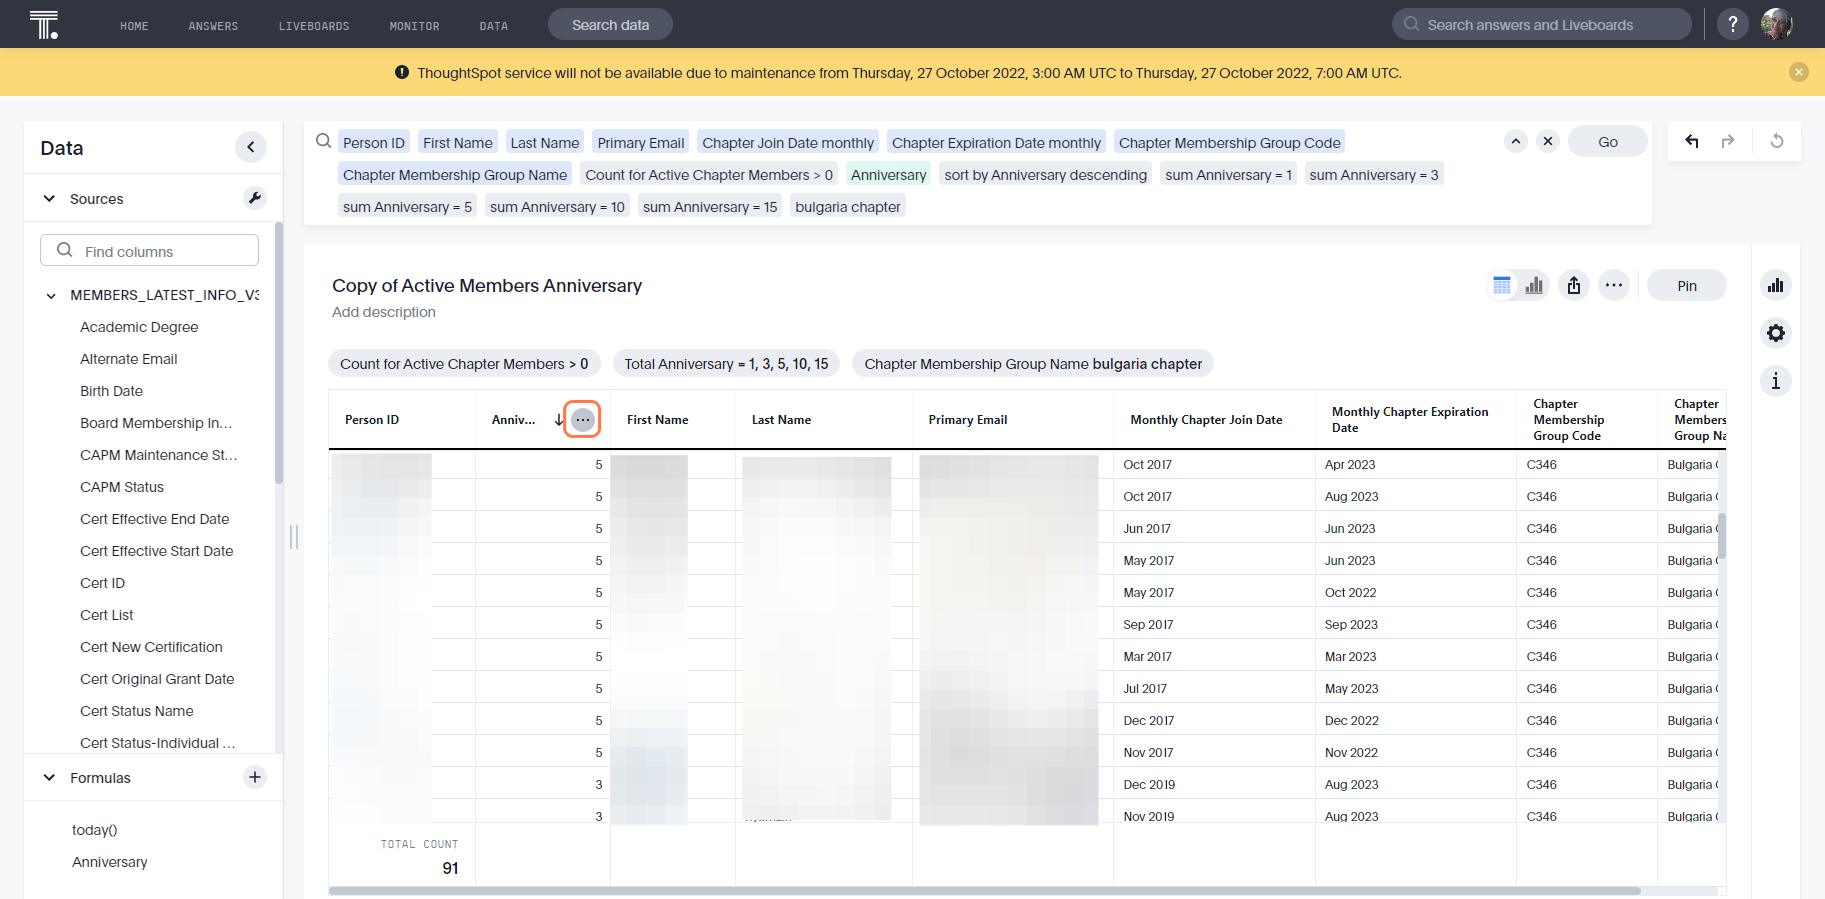The height and width of the screenshot is (899, 1825).
Task: Click Add description link
Action: [384, 312]
